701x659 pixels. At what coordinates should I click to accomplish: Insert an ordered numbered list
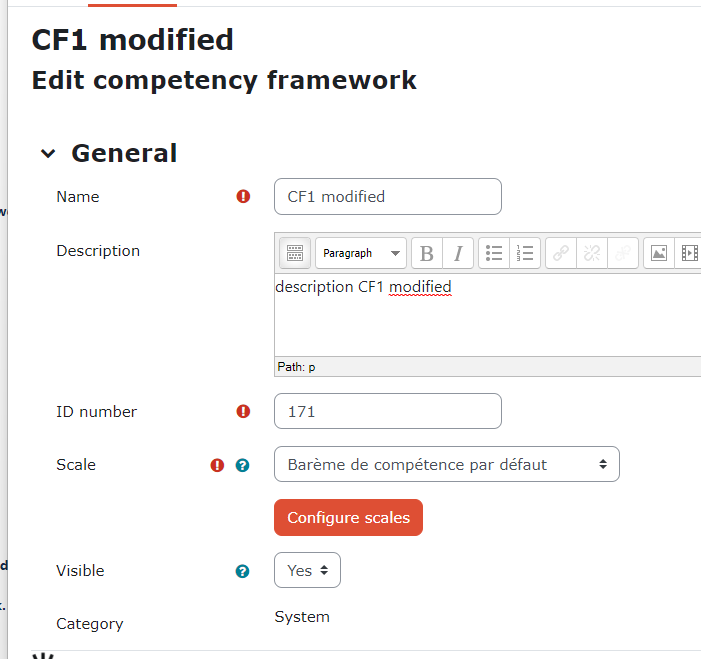point(525,253)
